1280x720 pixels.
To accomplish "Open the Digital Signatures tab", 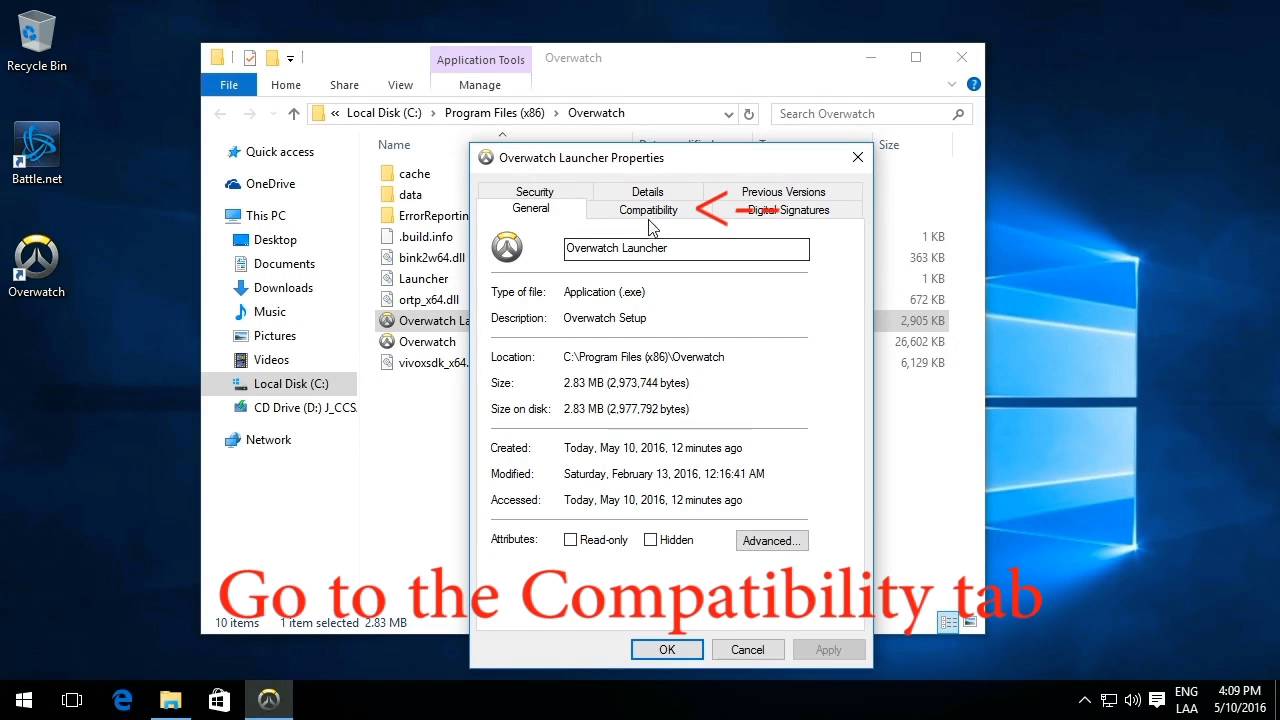I will 789,210.
